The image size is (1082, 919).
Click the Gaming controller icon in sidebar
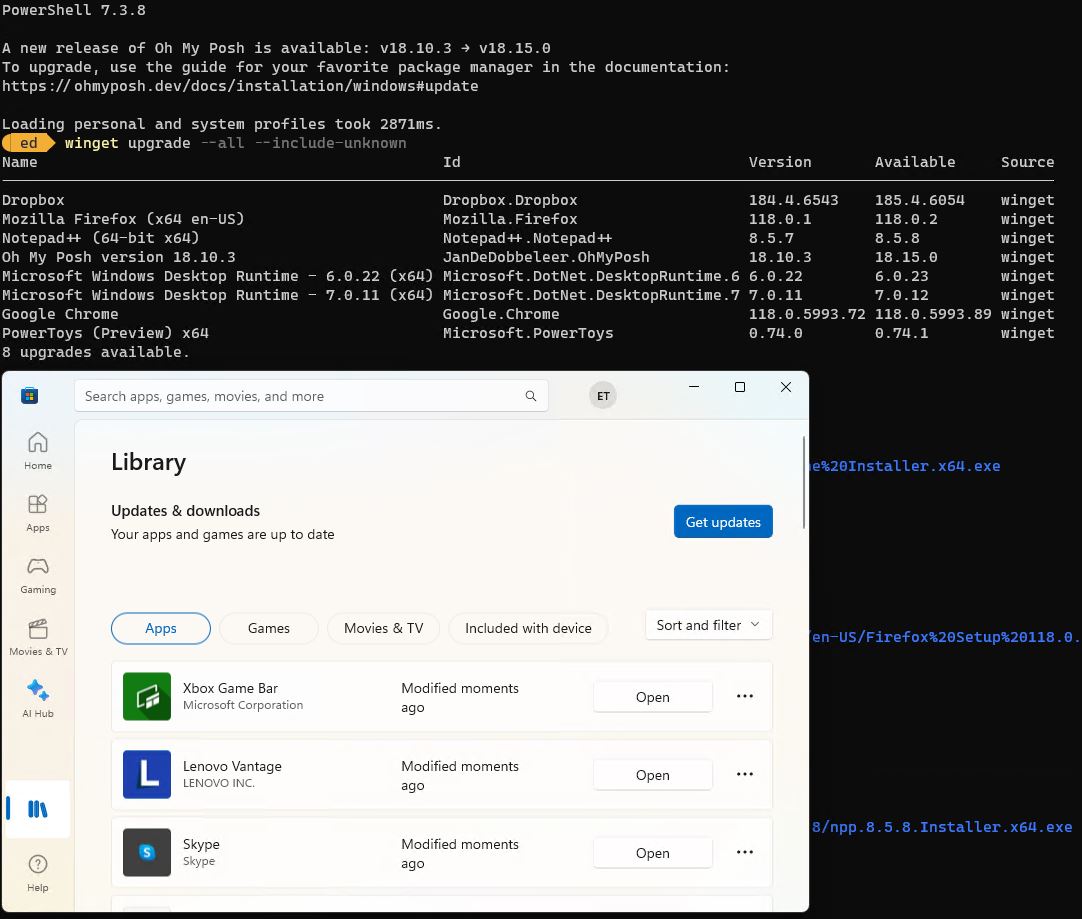(x=37, y=568)
